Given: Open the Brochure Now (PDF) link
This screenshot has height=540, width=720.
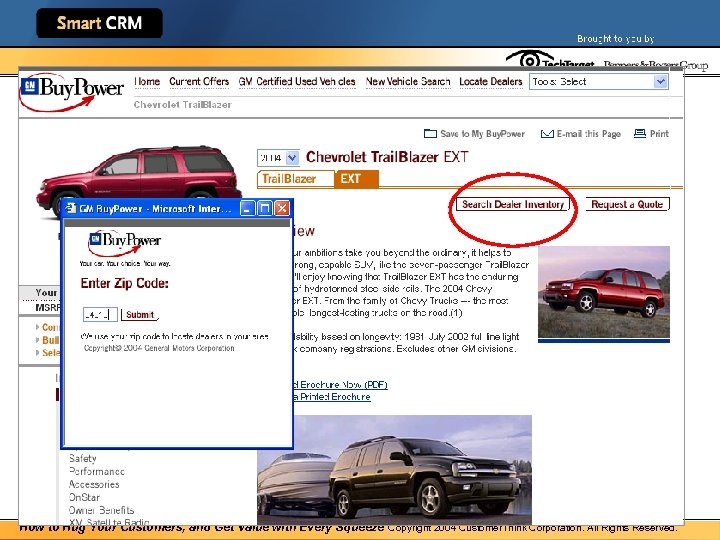Looking at the screenshot, I should 340,385.
